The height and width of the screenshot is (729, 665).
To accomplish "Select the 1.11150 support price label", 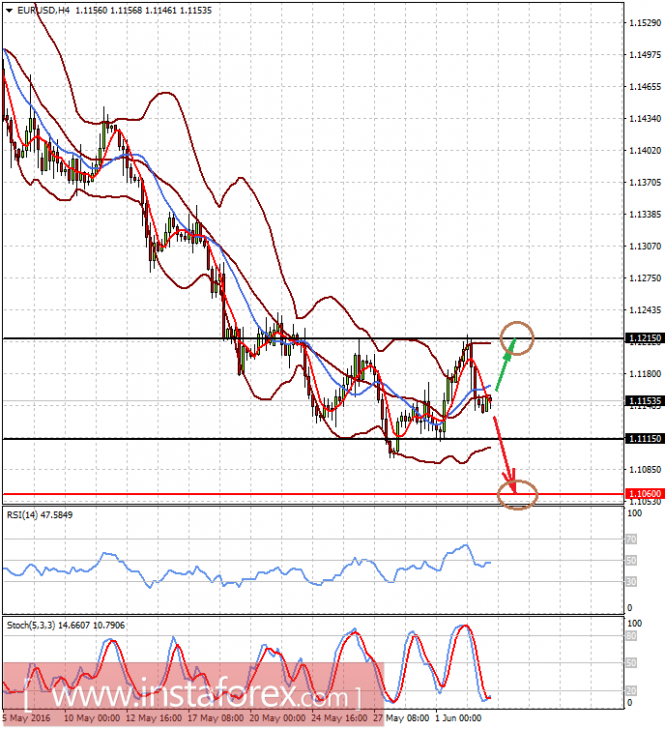I will tap(645, 438).
